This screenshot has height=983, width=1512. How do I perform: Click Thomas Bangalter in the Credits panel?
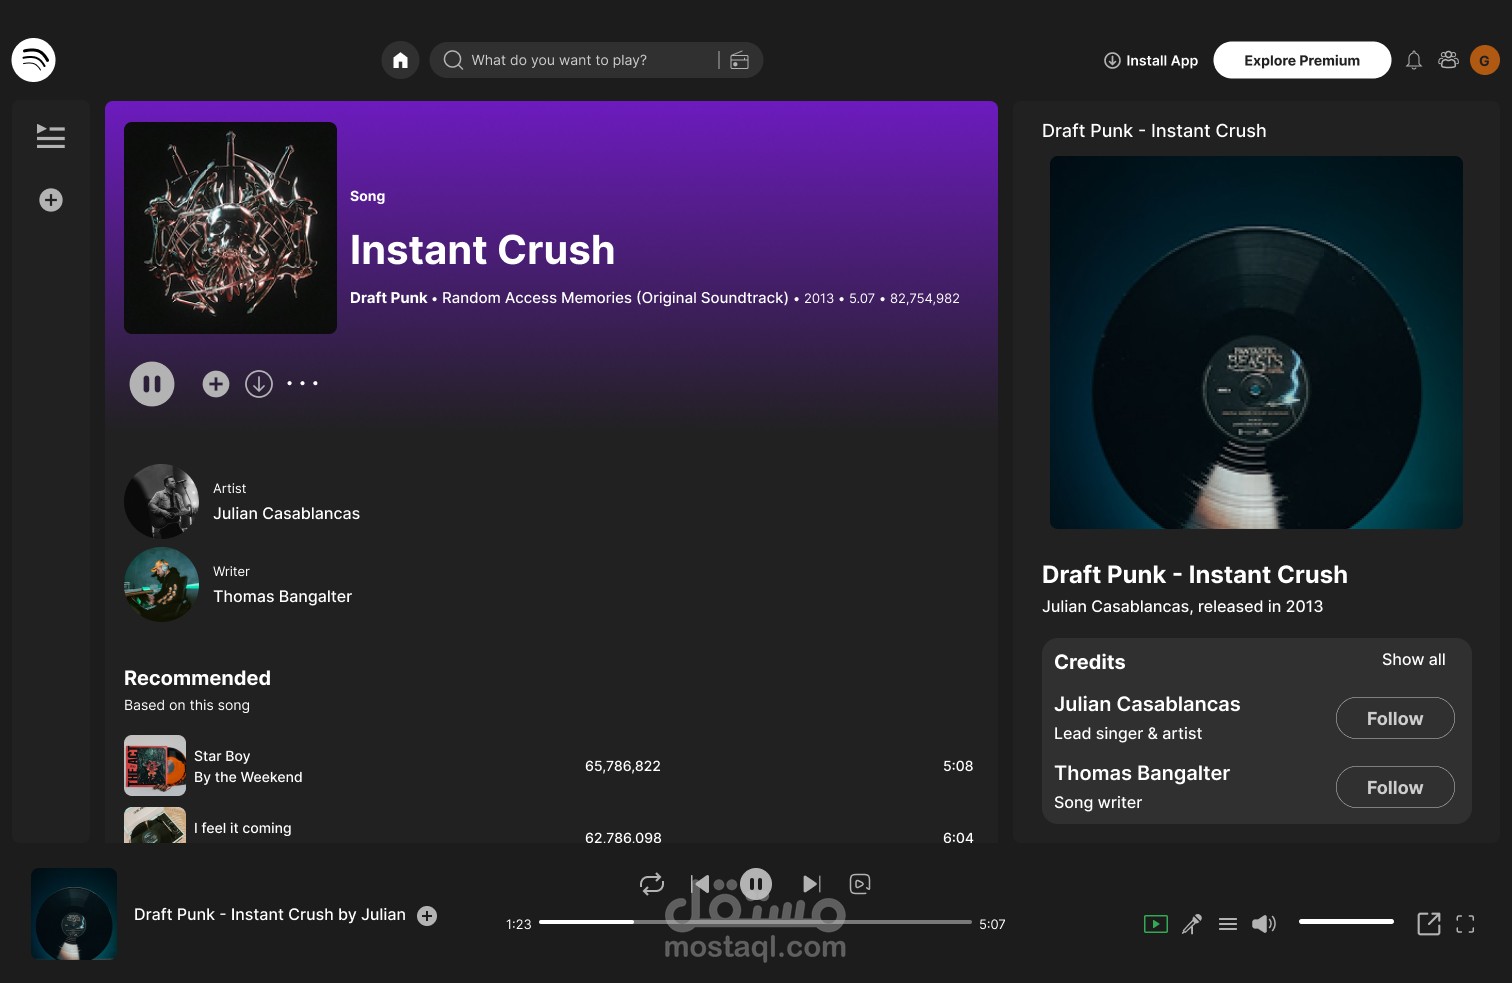[x=1142, y=773]
